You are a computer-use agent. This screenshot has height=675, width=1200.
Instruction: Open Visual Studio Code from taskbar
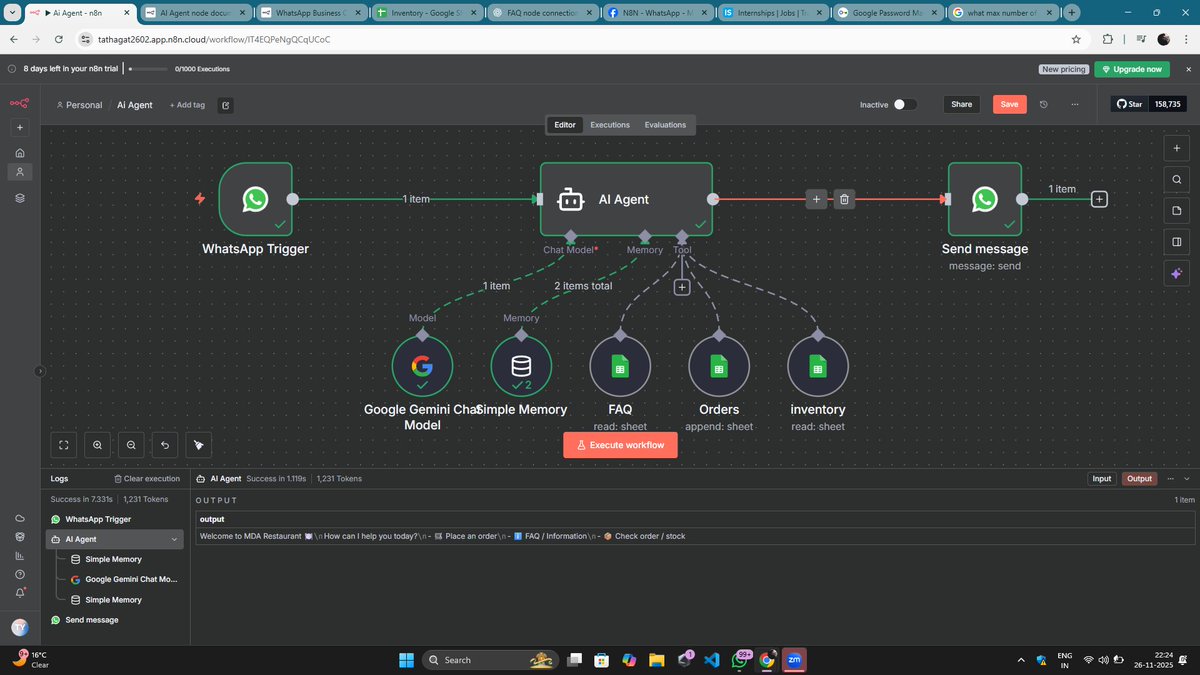[712, 660]
